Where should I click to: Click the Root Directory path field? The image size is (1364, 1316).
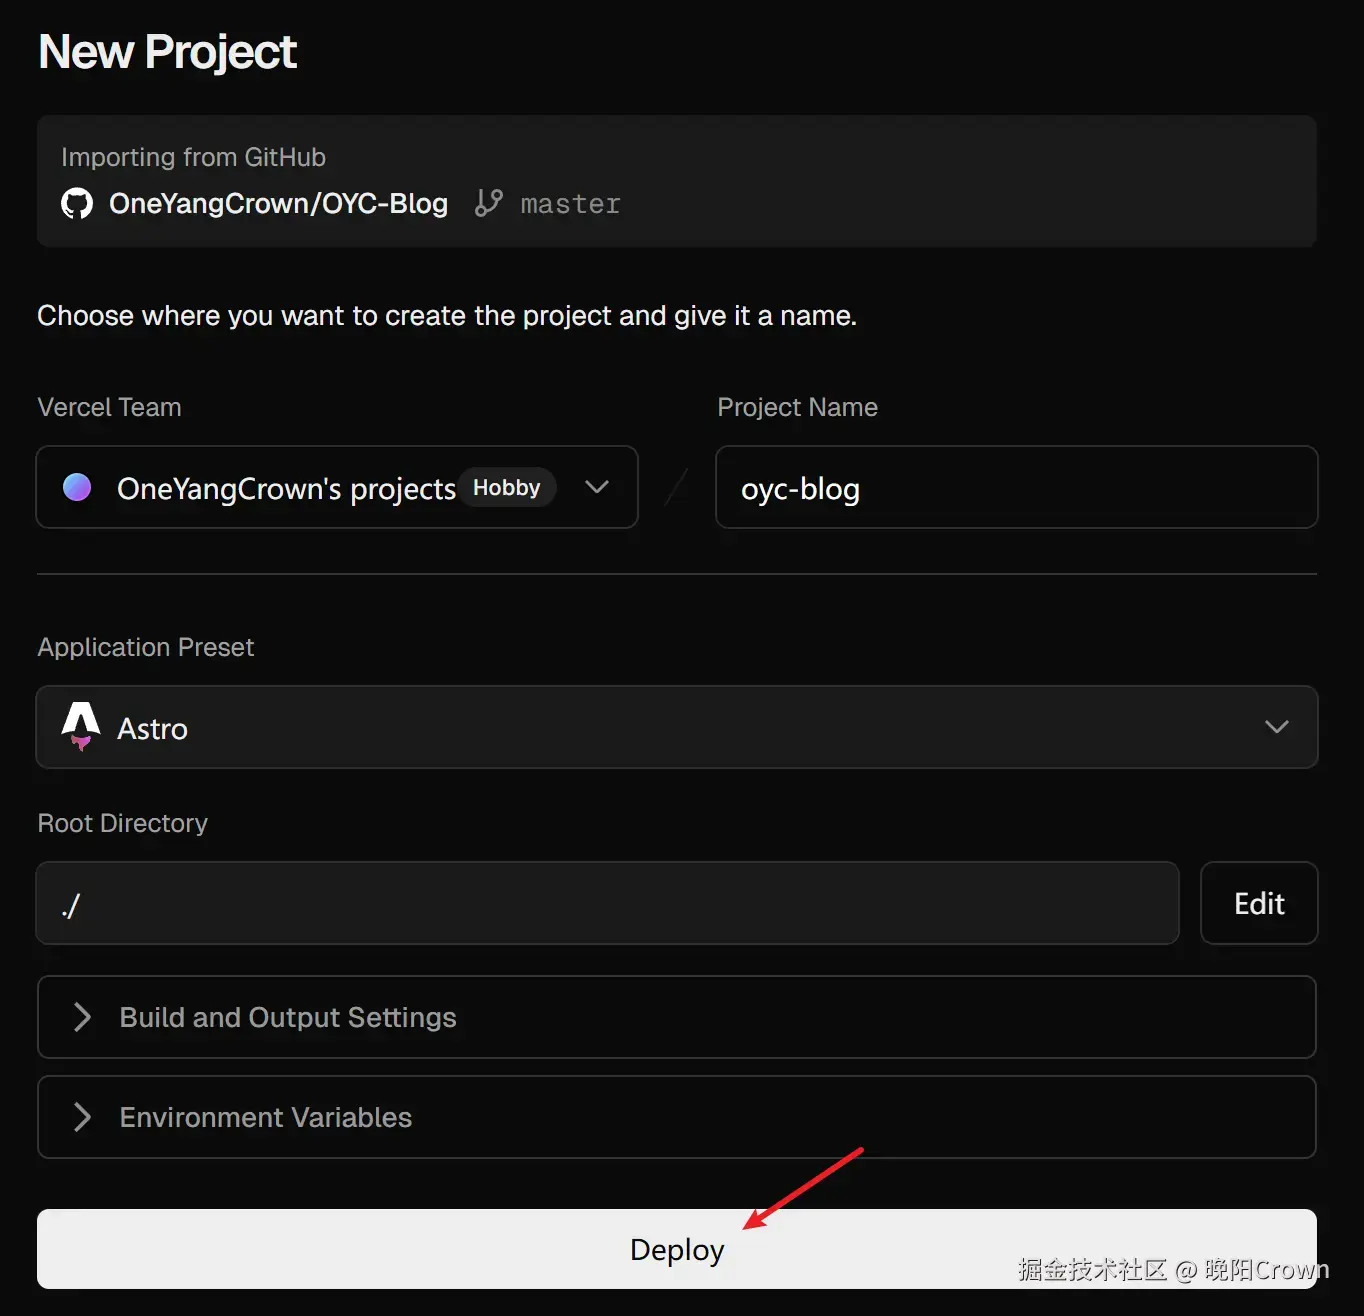click(607, 903)
